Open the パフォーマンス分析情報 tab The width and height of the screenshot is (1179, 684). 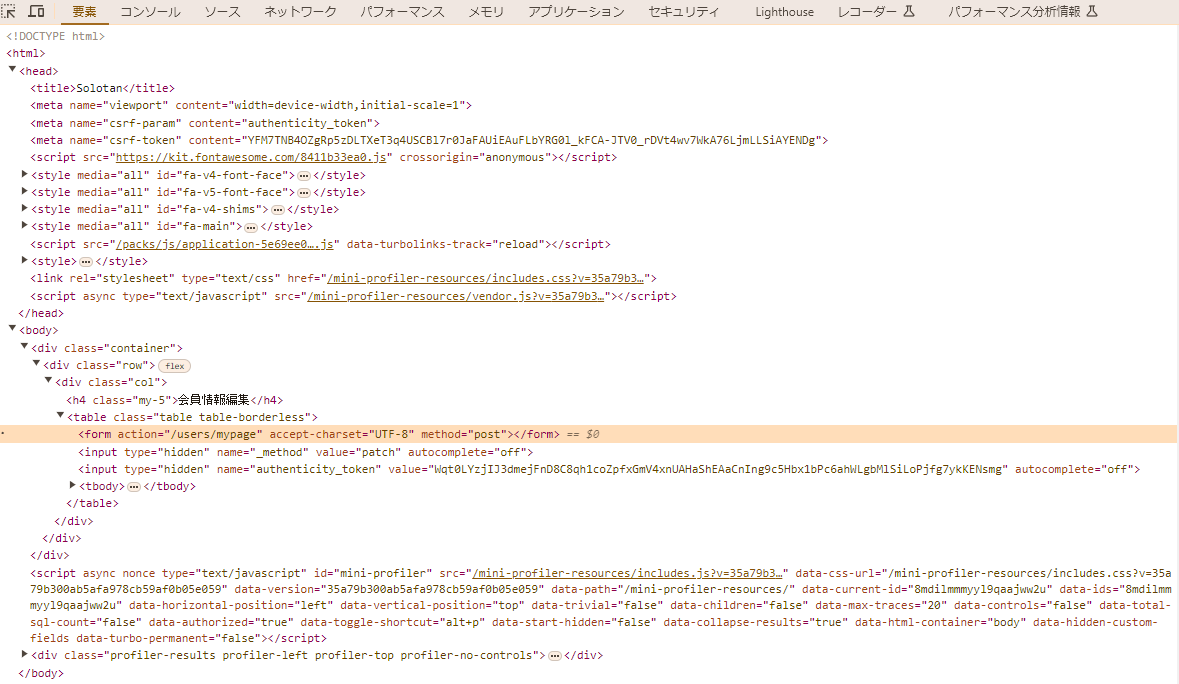(x=1023, y=12)
